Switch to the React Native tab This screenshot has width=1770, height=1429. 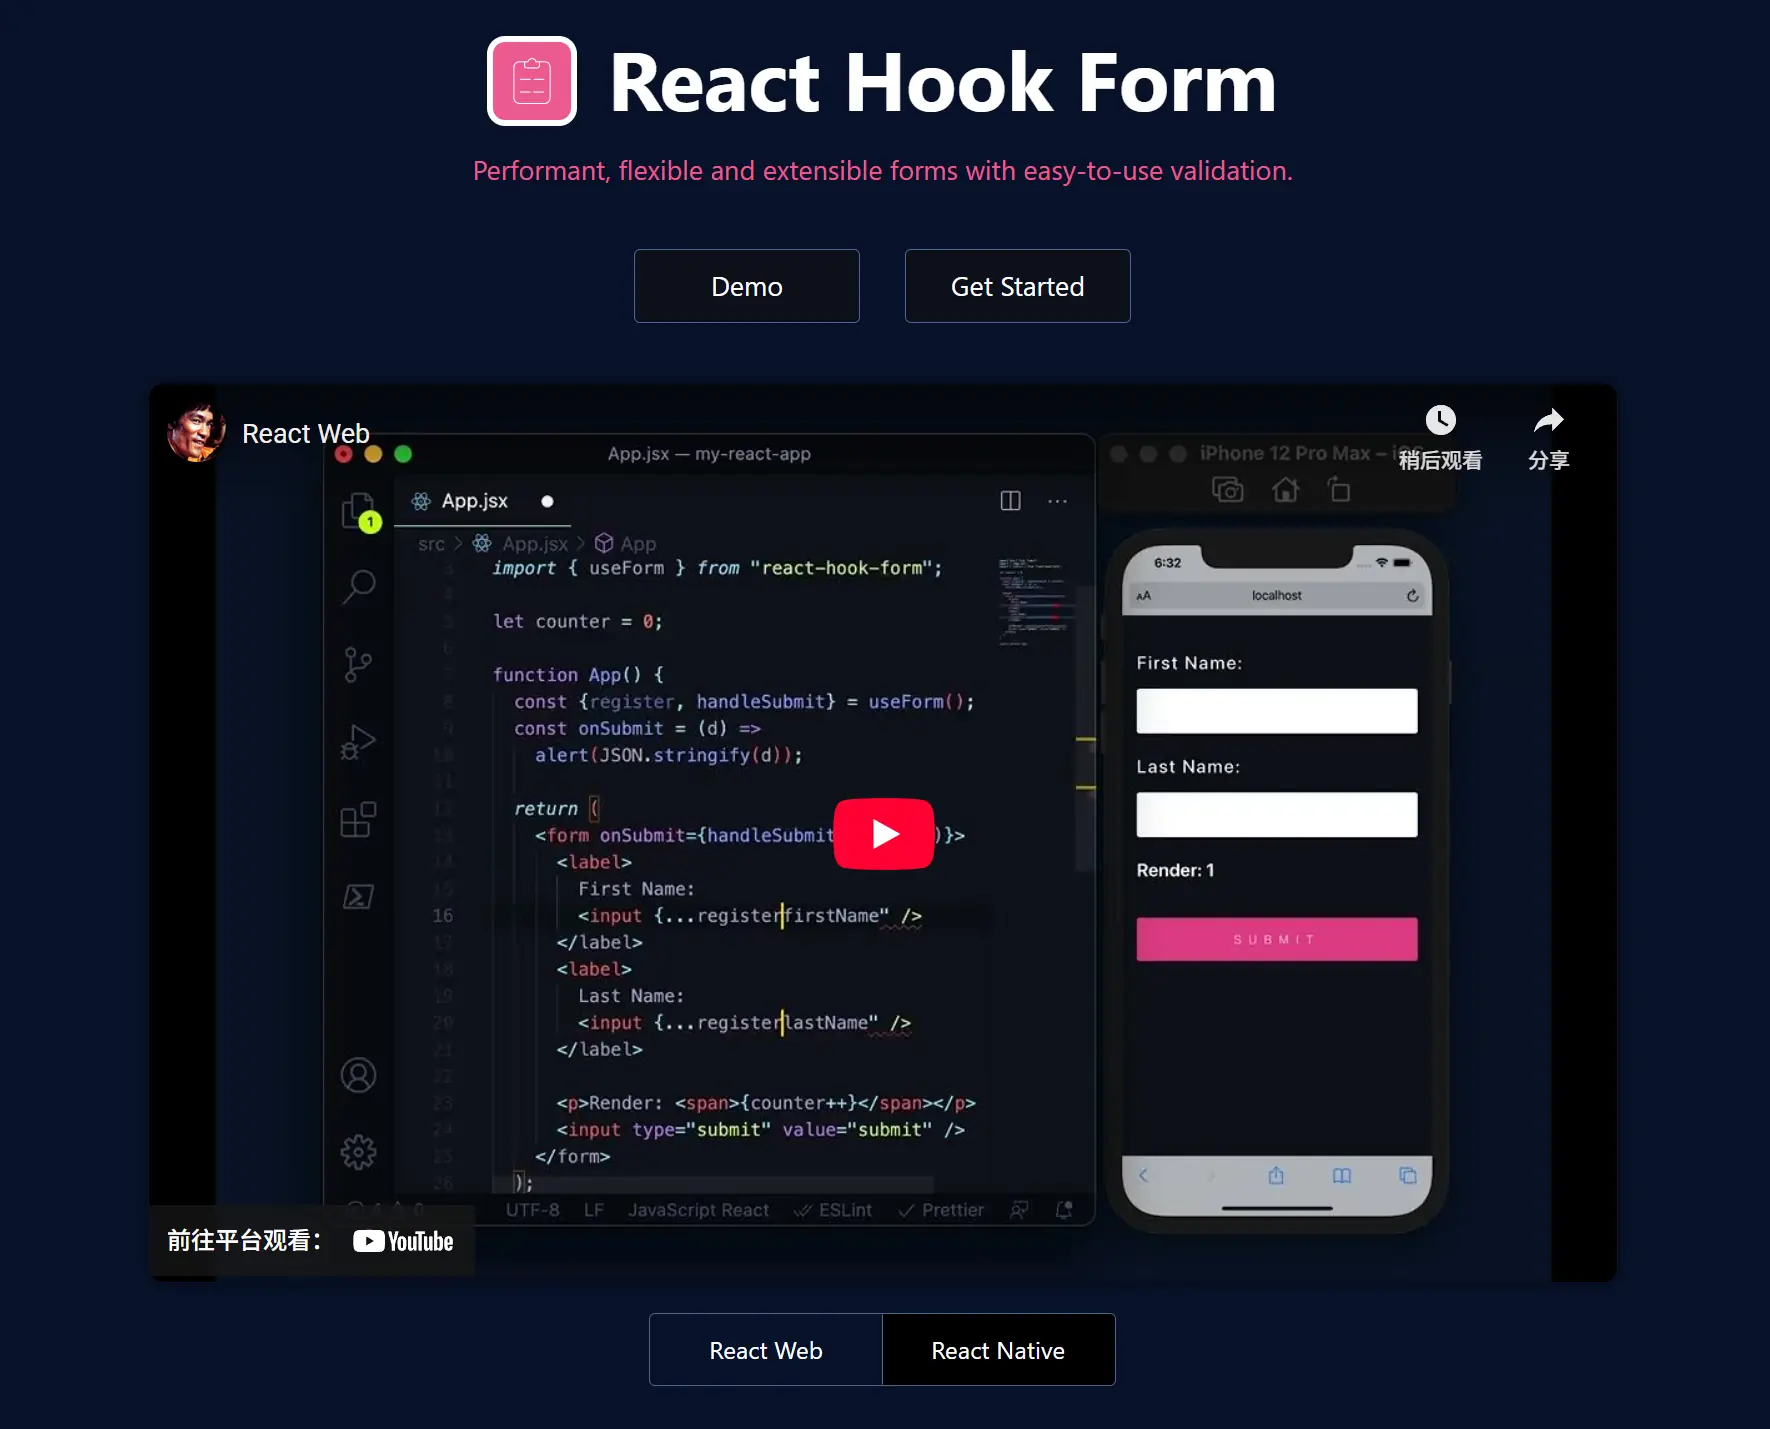[x=998, y=1350]
